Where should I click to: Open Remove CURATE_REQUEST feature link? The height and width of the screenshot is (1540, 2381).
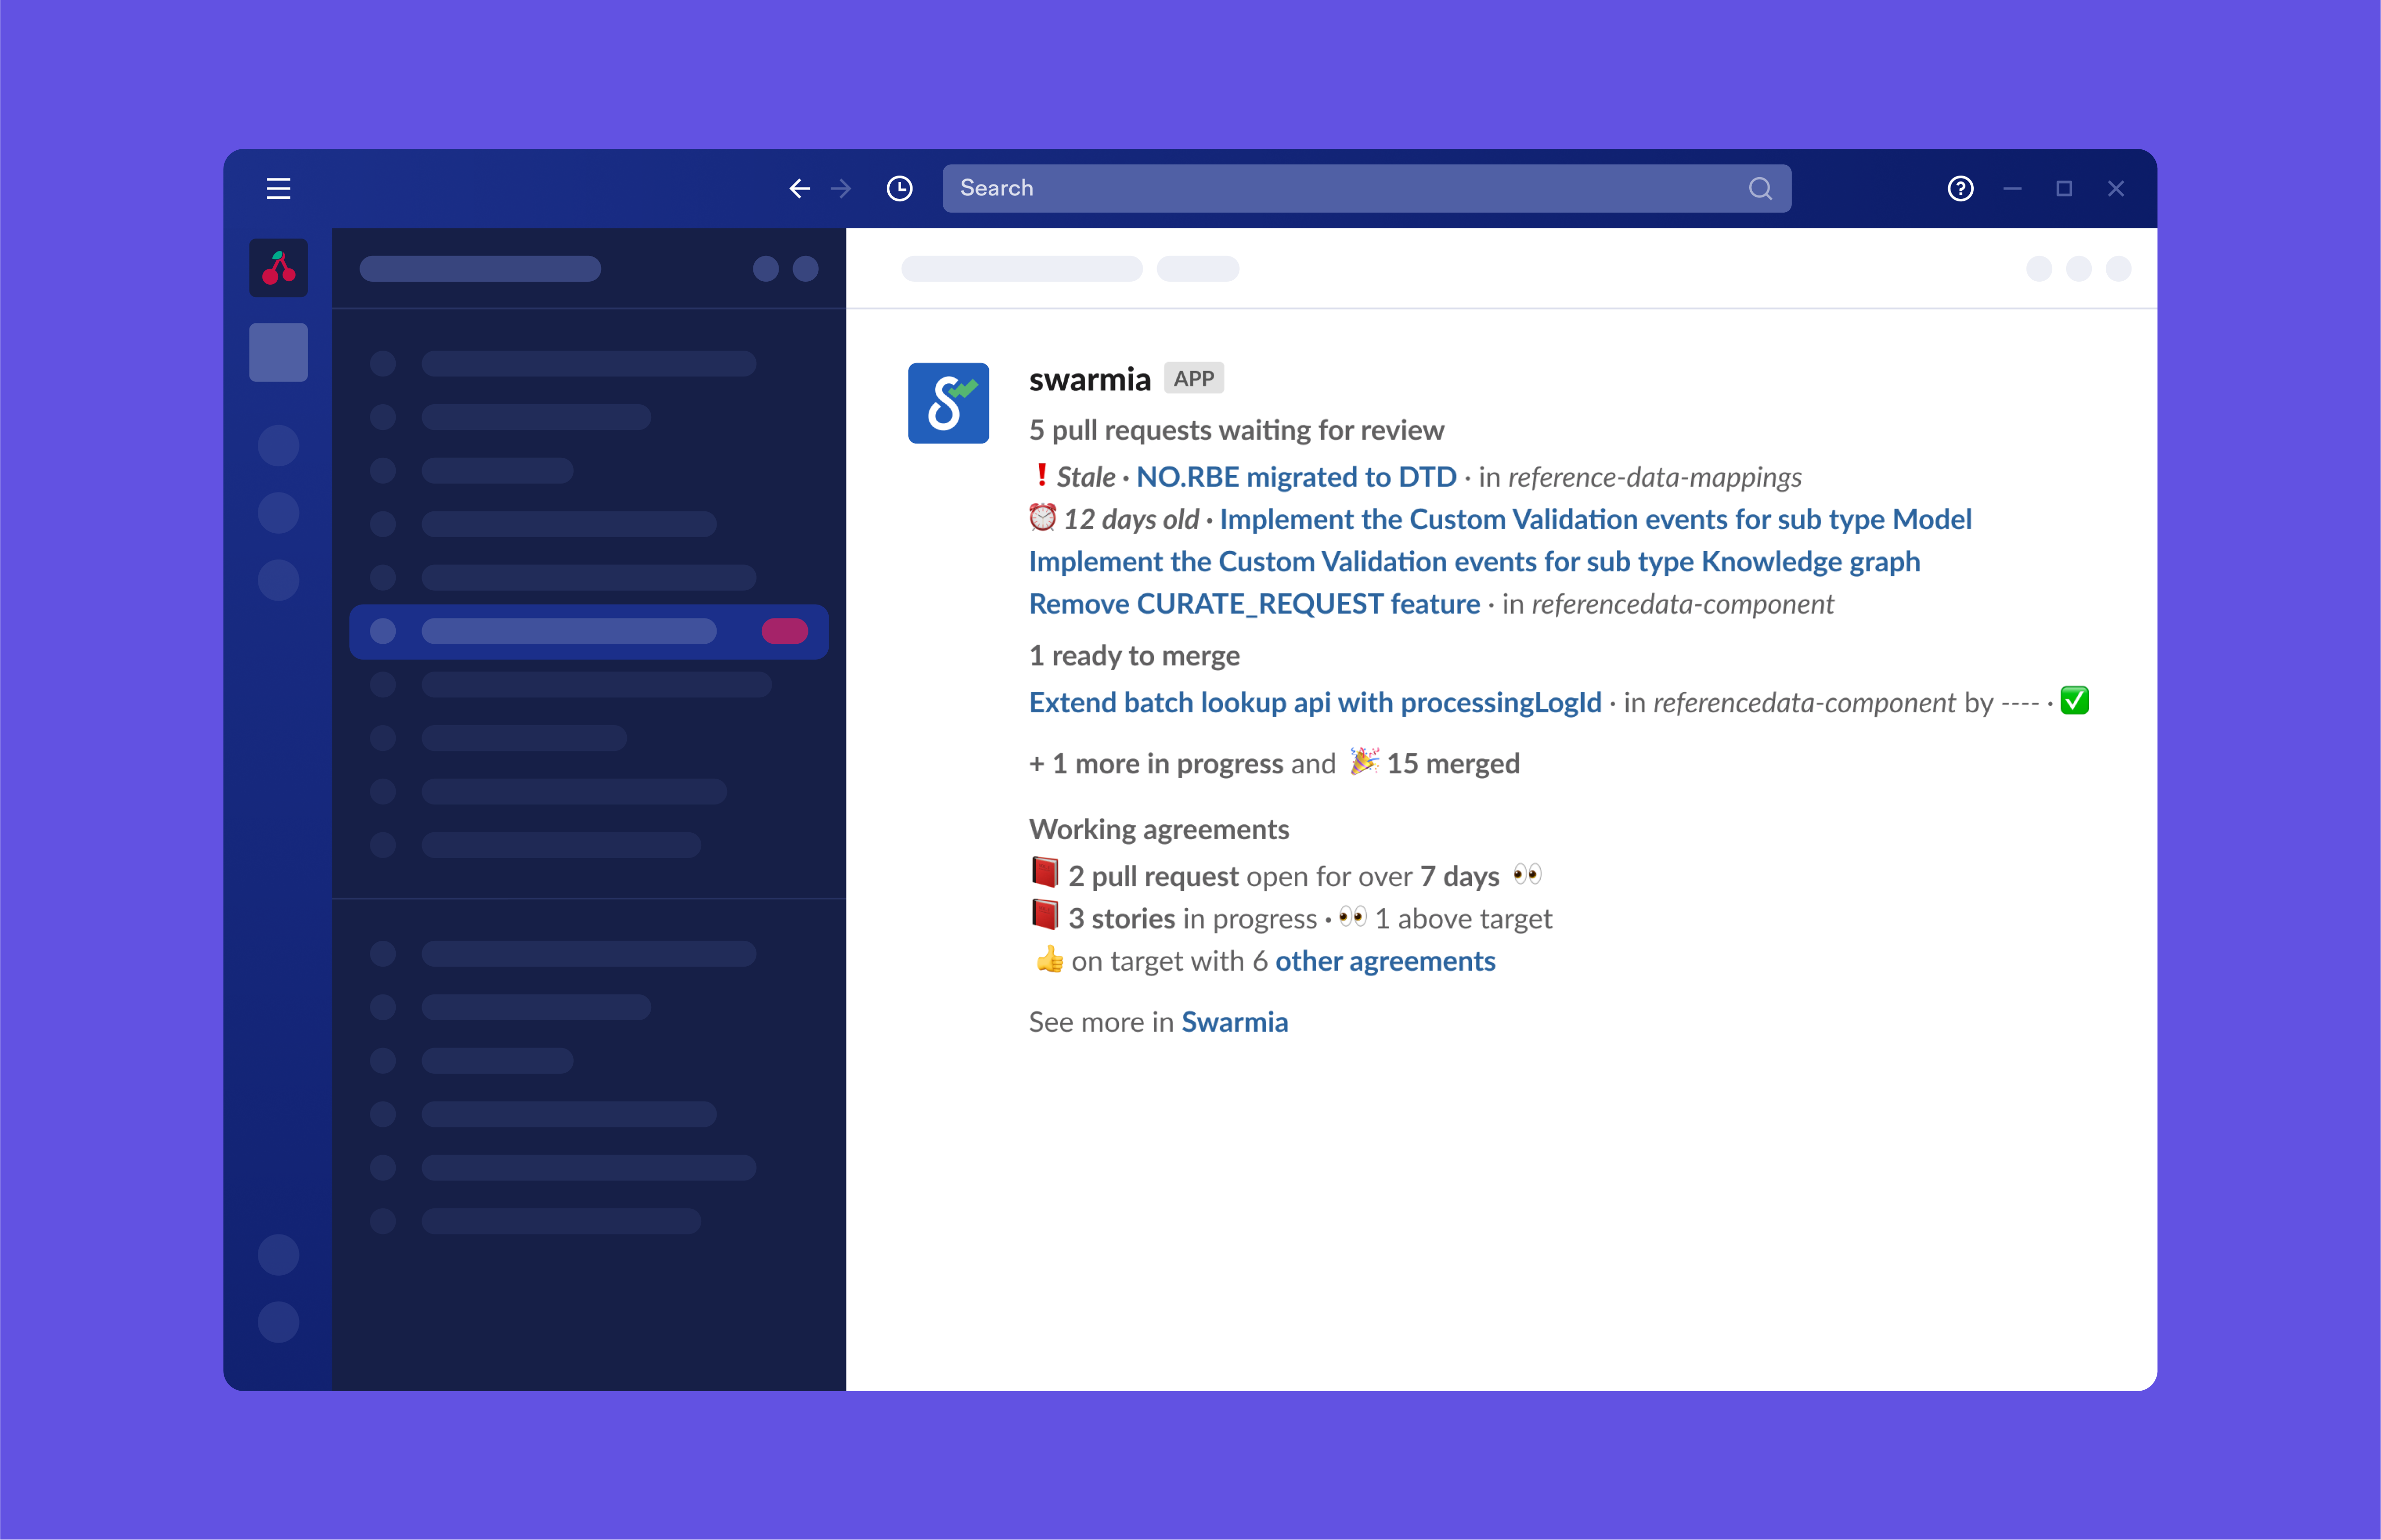click(1254, 604)
